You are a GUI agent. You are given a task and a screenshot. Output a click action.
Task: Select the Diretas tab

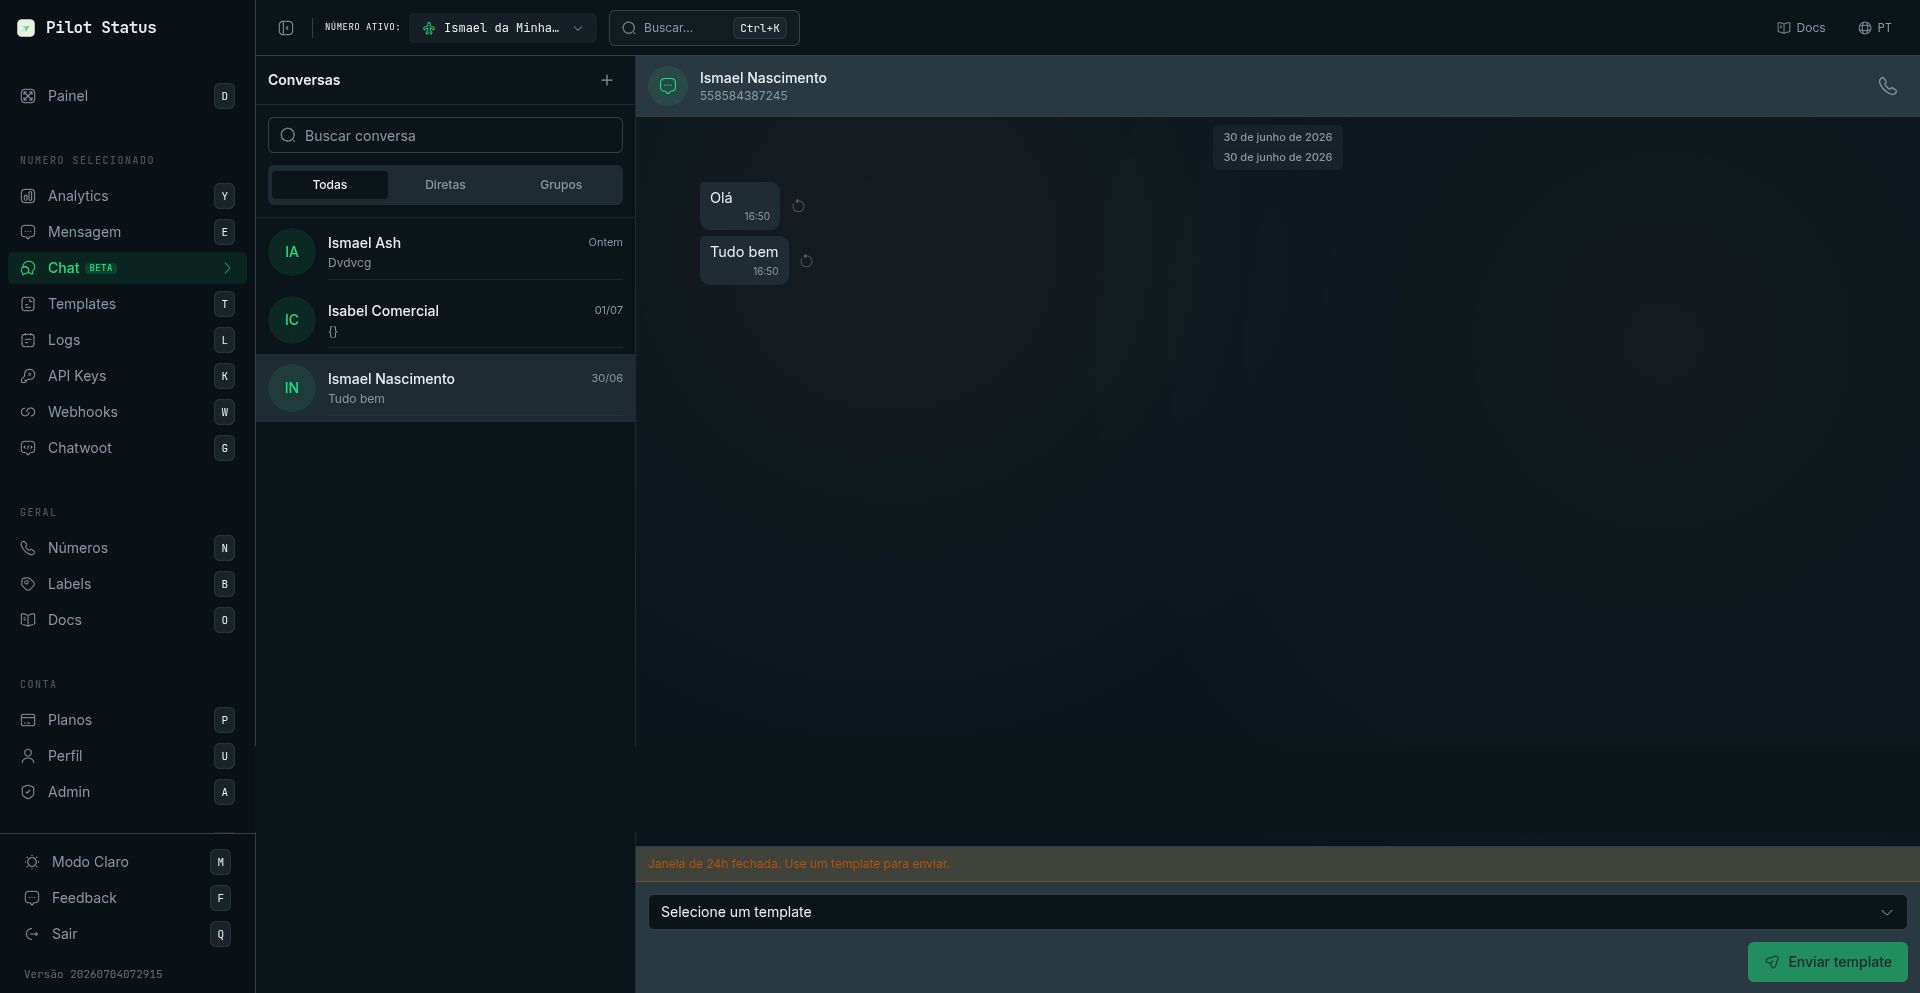click(445, 185)
